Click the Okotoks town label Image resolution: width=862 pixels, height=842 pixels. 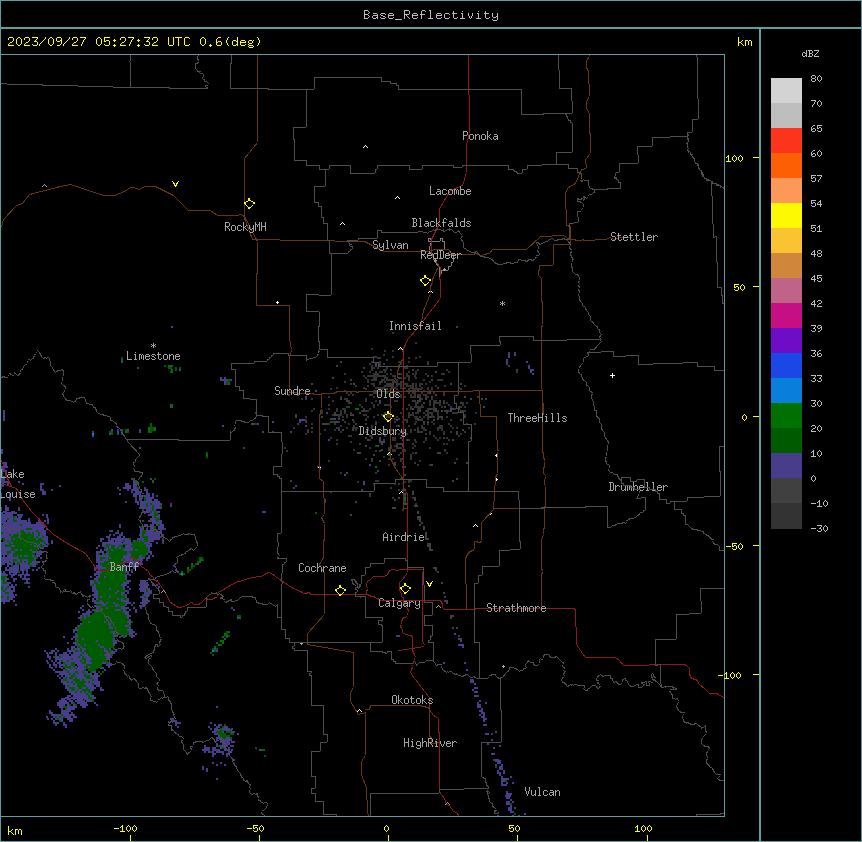[x=412, y=700]
